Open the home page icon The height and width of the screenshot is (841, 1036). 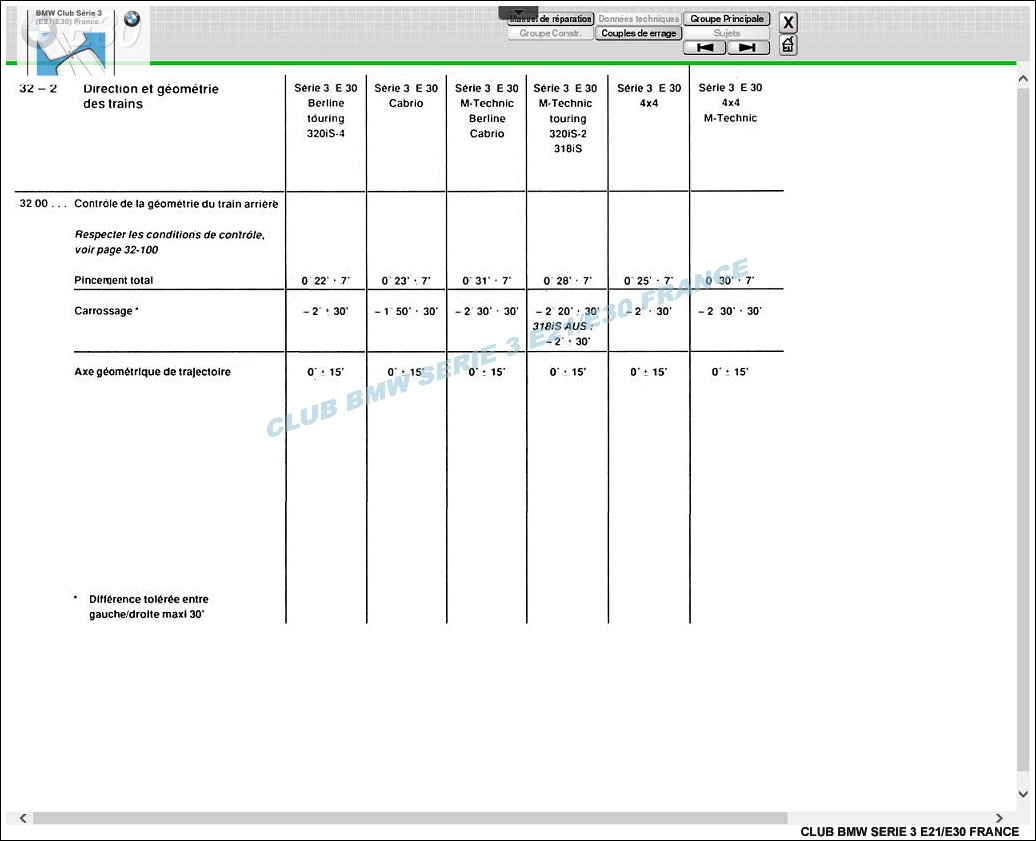788,45
